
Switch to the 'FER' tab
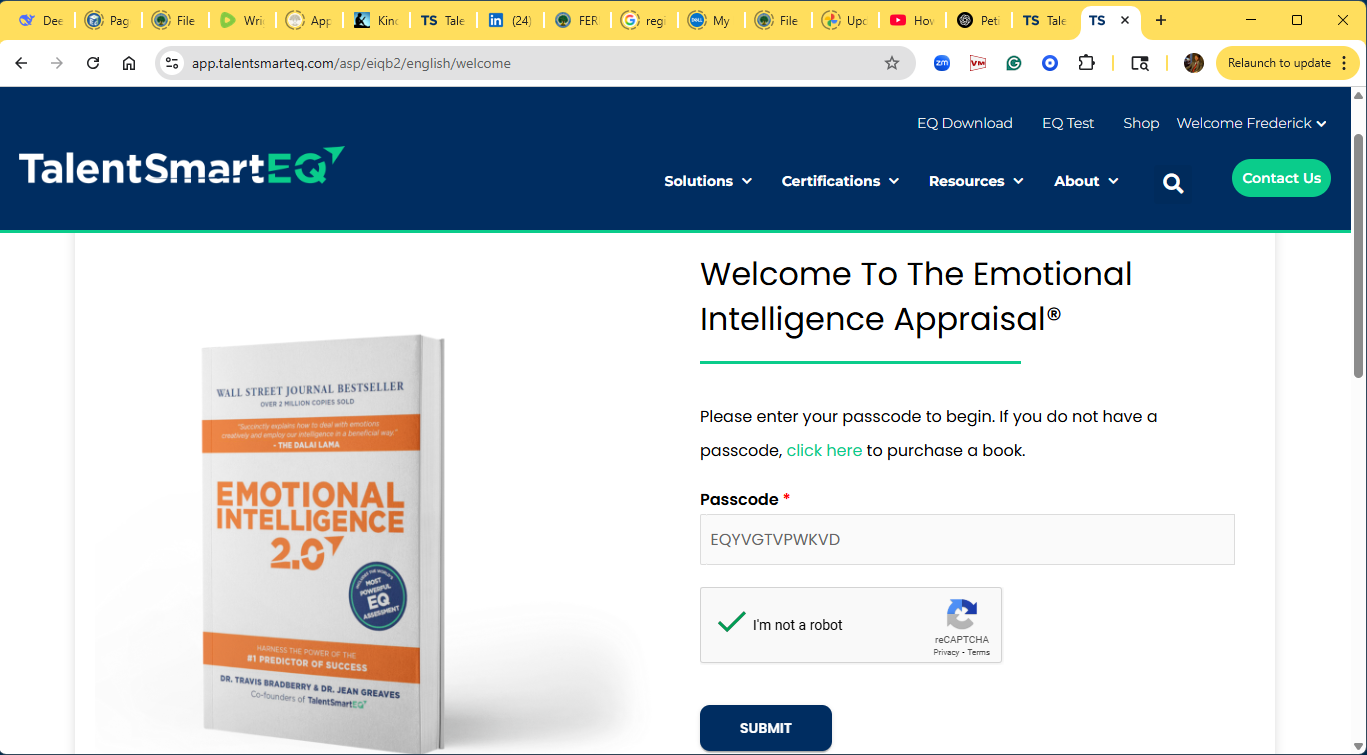click(x=576, y=20)
